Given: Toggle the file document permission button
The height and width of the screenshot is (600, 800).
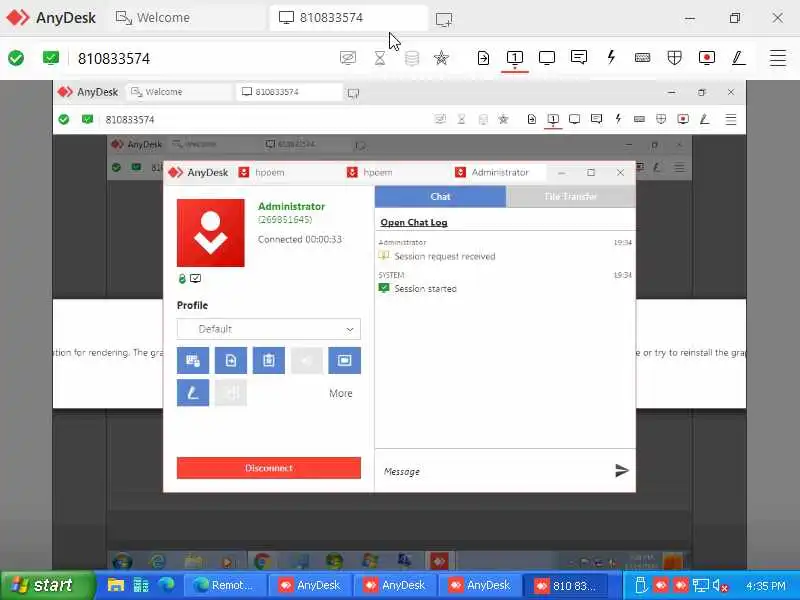Looking at the screenshot, I should 231,360.
